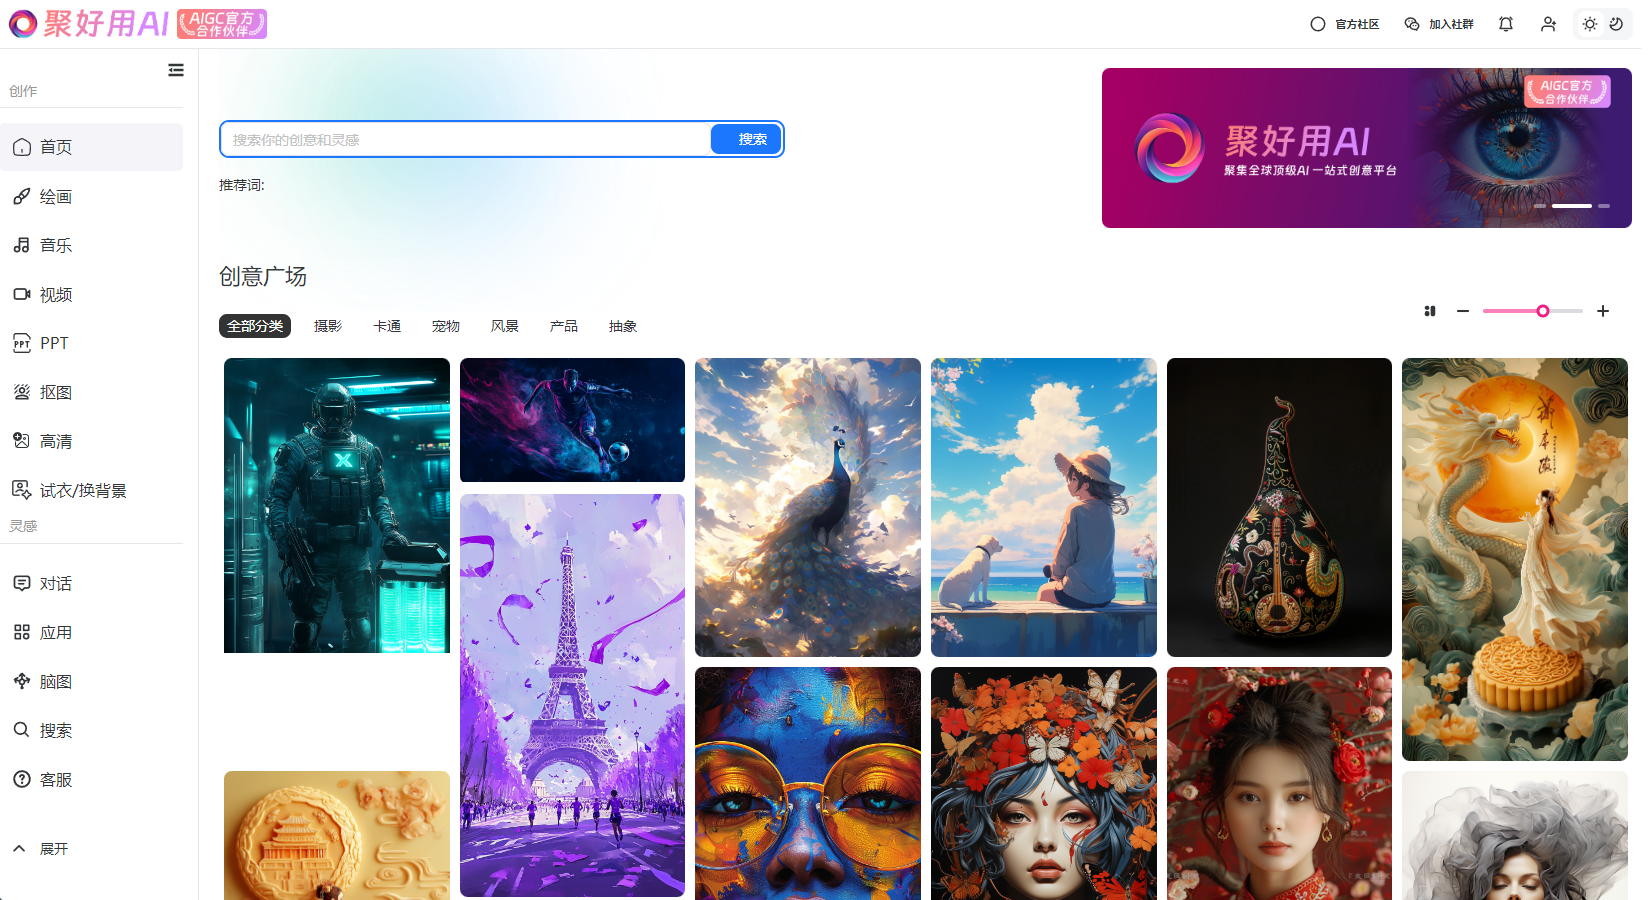Go to the 视频 video section
1652x900 pixels.
tap(55, 295)
